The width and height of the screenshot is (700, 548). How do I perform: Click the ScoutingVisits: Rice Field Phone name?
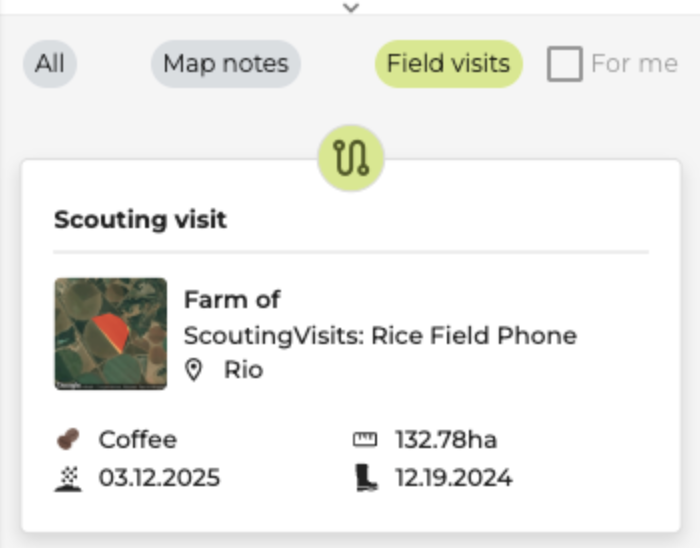[x=380, y=335]
